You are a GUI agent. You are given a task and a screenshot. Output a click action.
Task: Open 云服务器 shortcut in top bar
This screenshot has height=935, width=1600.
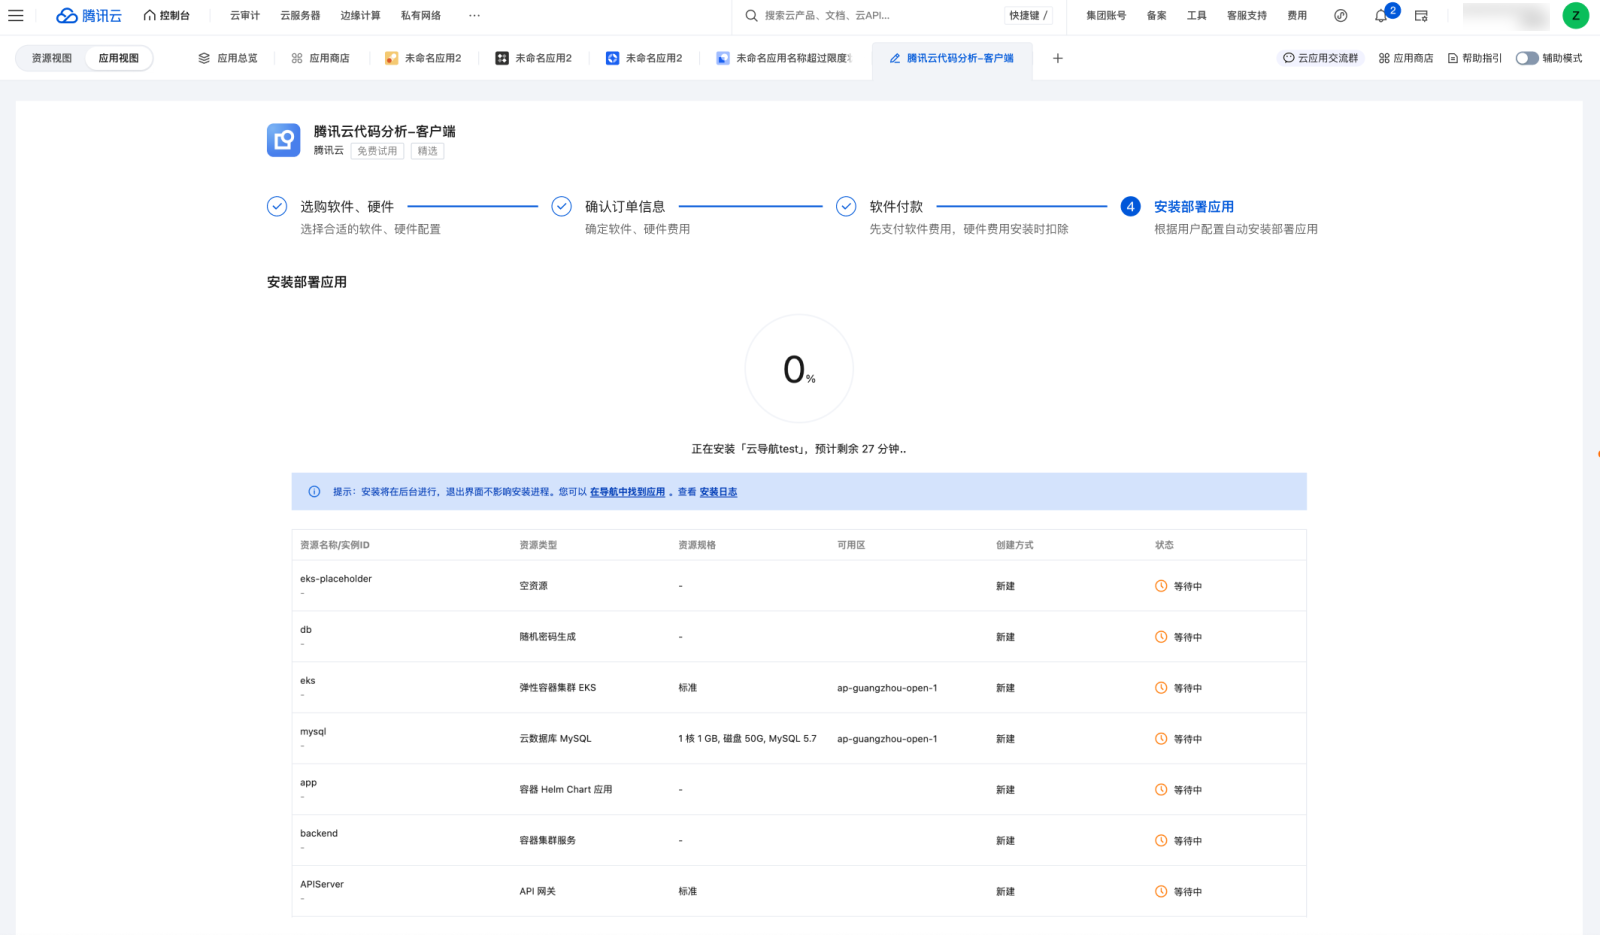pyautogui.click(x=300, y=15)
